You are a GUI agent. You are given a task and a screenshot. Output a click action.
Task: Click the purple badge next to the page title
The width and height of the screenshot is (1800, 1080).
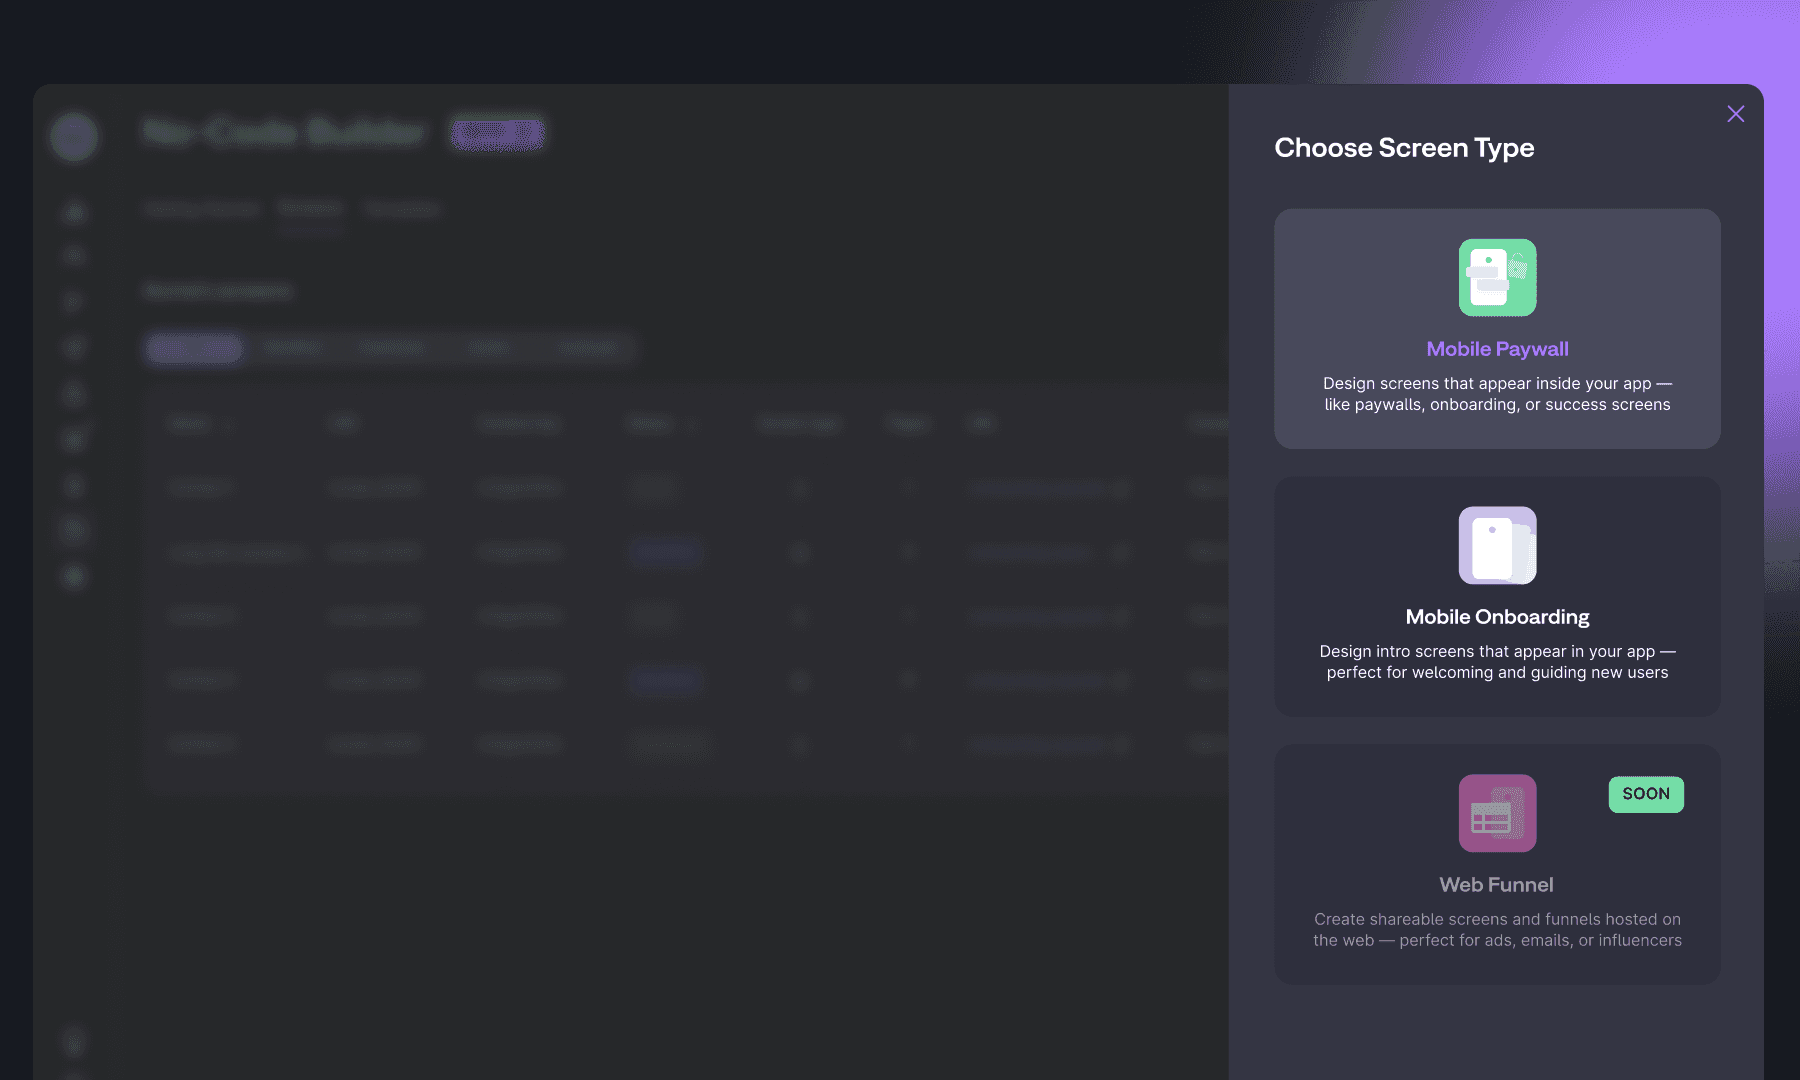tap(497, 133)
